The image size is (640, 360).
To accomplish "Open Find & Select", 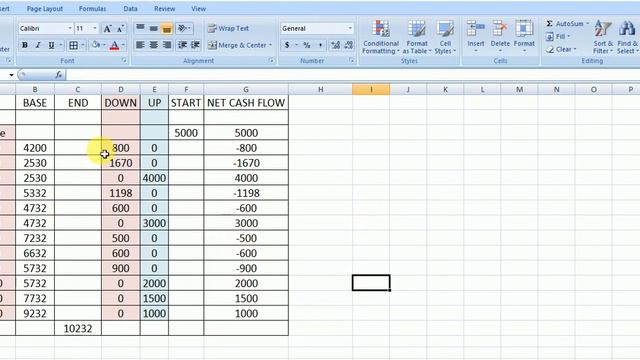I will [x=628, y=37].
